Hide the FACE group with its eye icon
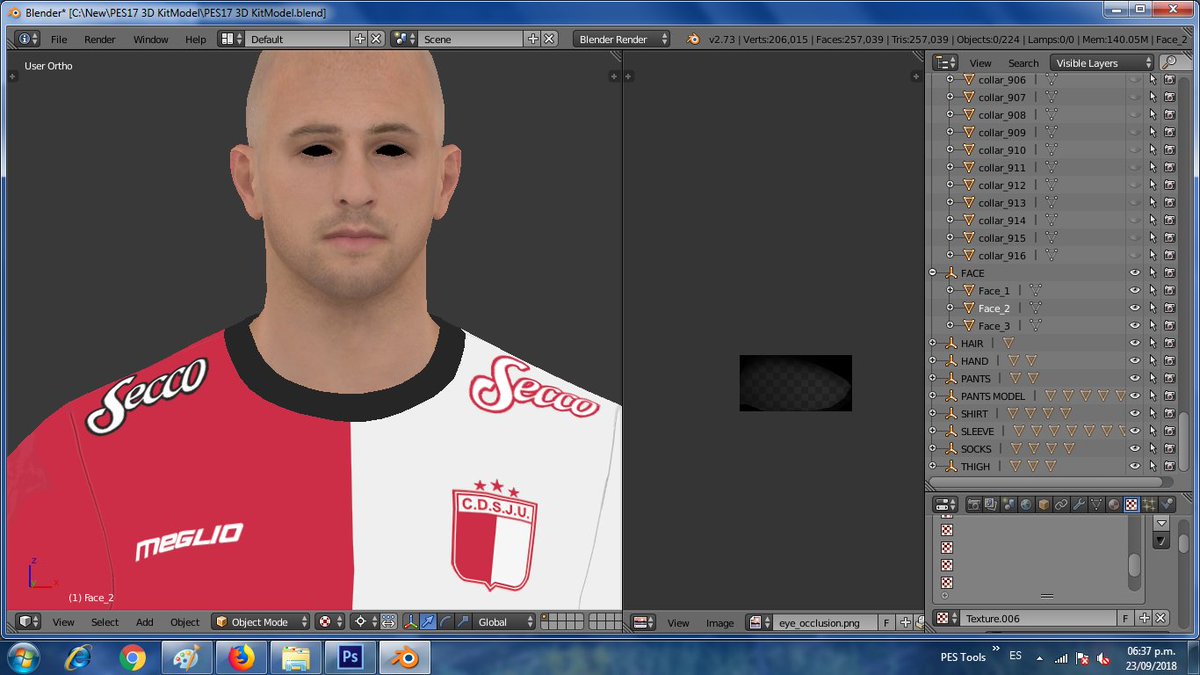The image size is (1200, 675). pos(1135,273)
